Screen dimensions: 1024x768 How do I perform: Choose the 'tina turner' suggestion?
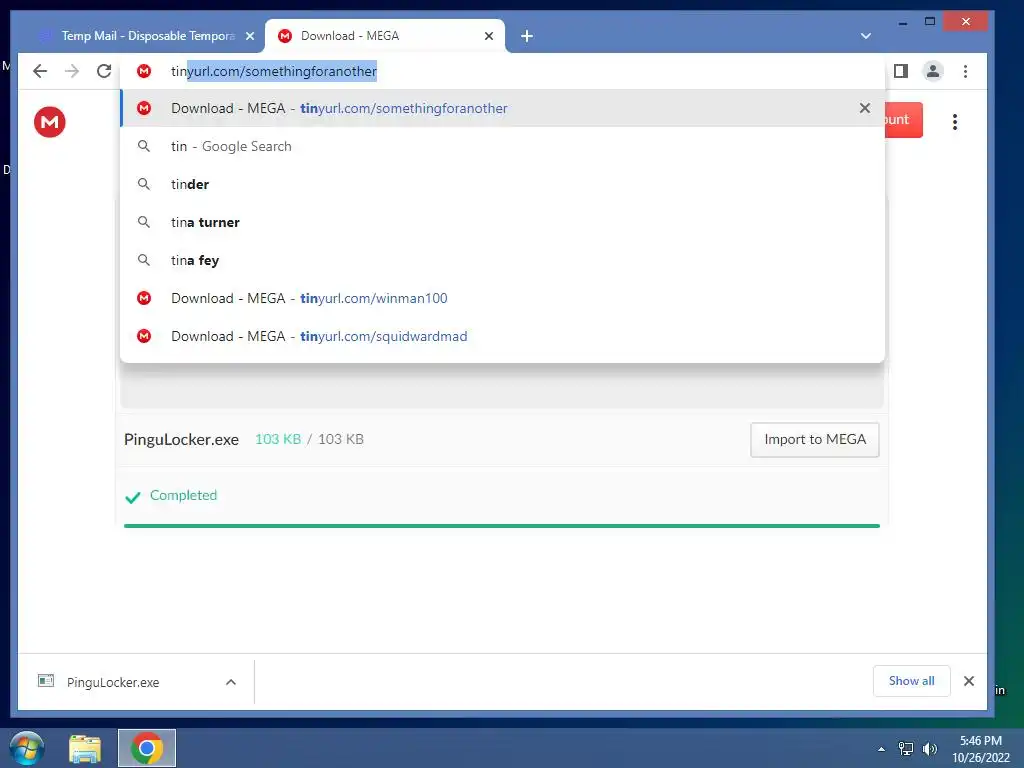(502, 222)
